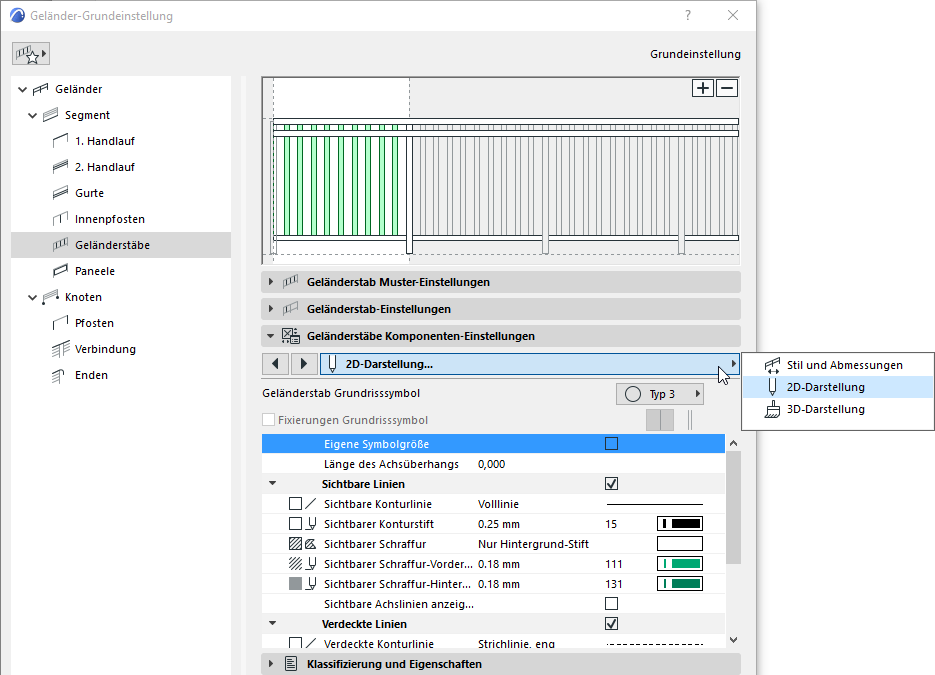Open the Typ 3 symbol dropdown
Viewport: 935px width, 675px height.
coord(660,394)
